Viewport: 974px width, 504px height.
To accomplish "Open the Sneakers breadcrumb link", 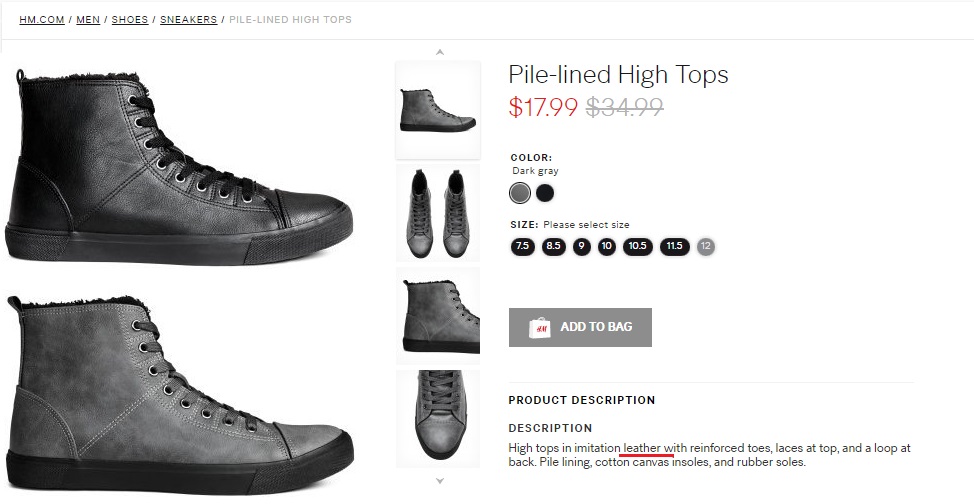I will coord(189,20).
